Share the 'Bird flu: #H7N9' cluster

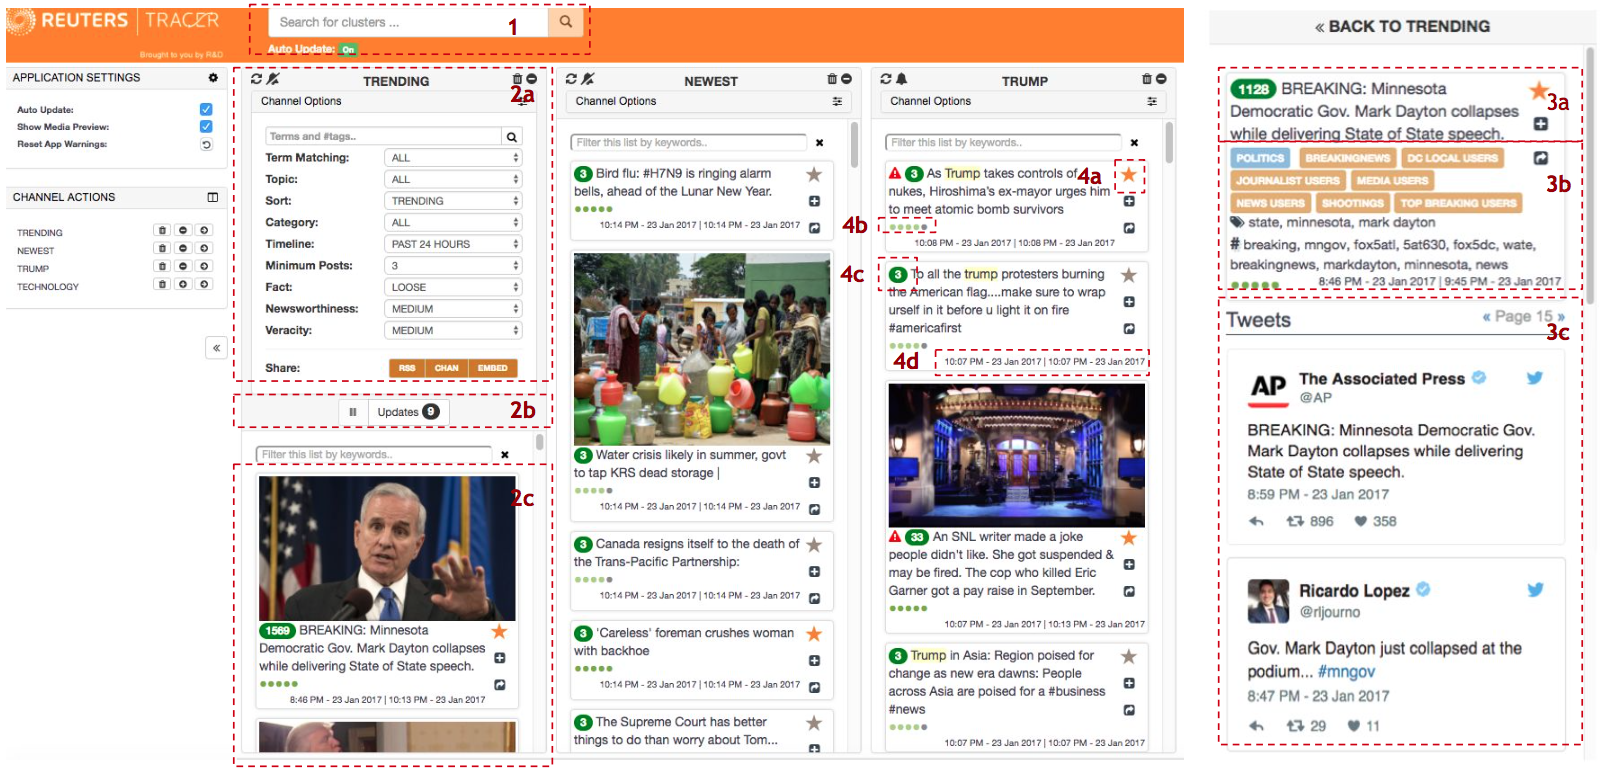pos(814,228)
